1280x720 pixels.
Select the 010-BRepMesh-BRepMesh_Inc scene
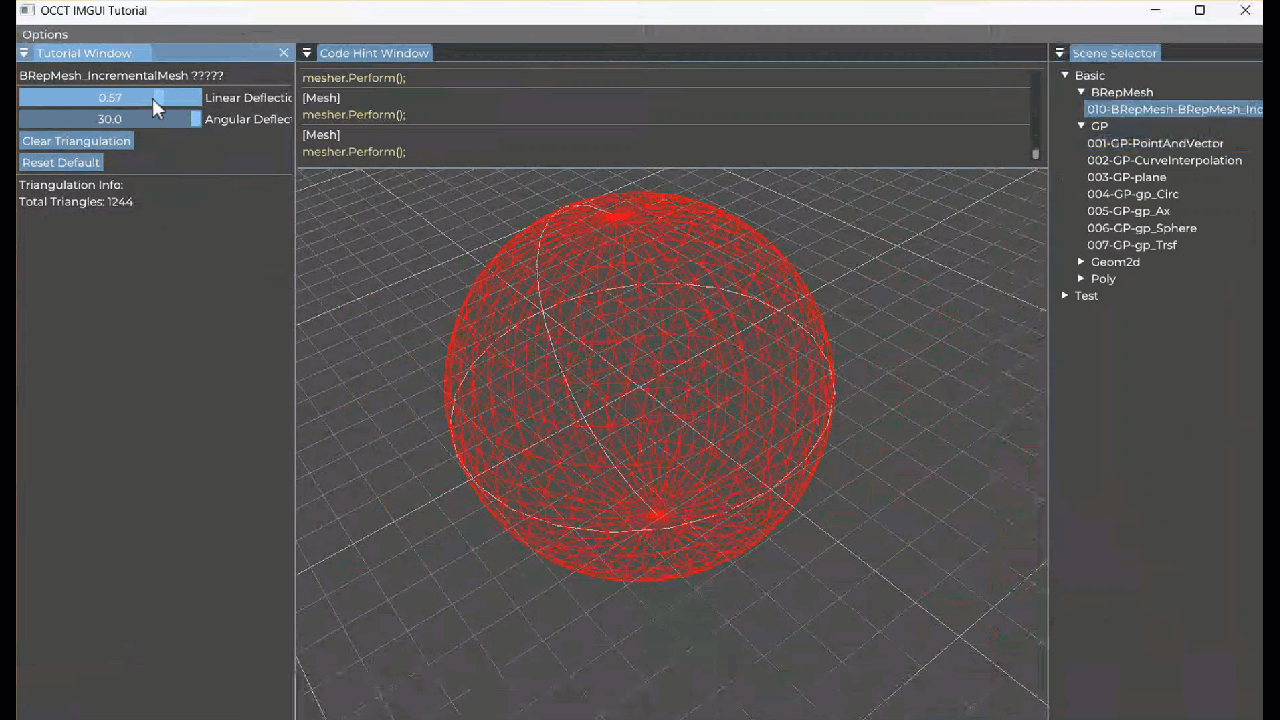[x=1174, y=109]
